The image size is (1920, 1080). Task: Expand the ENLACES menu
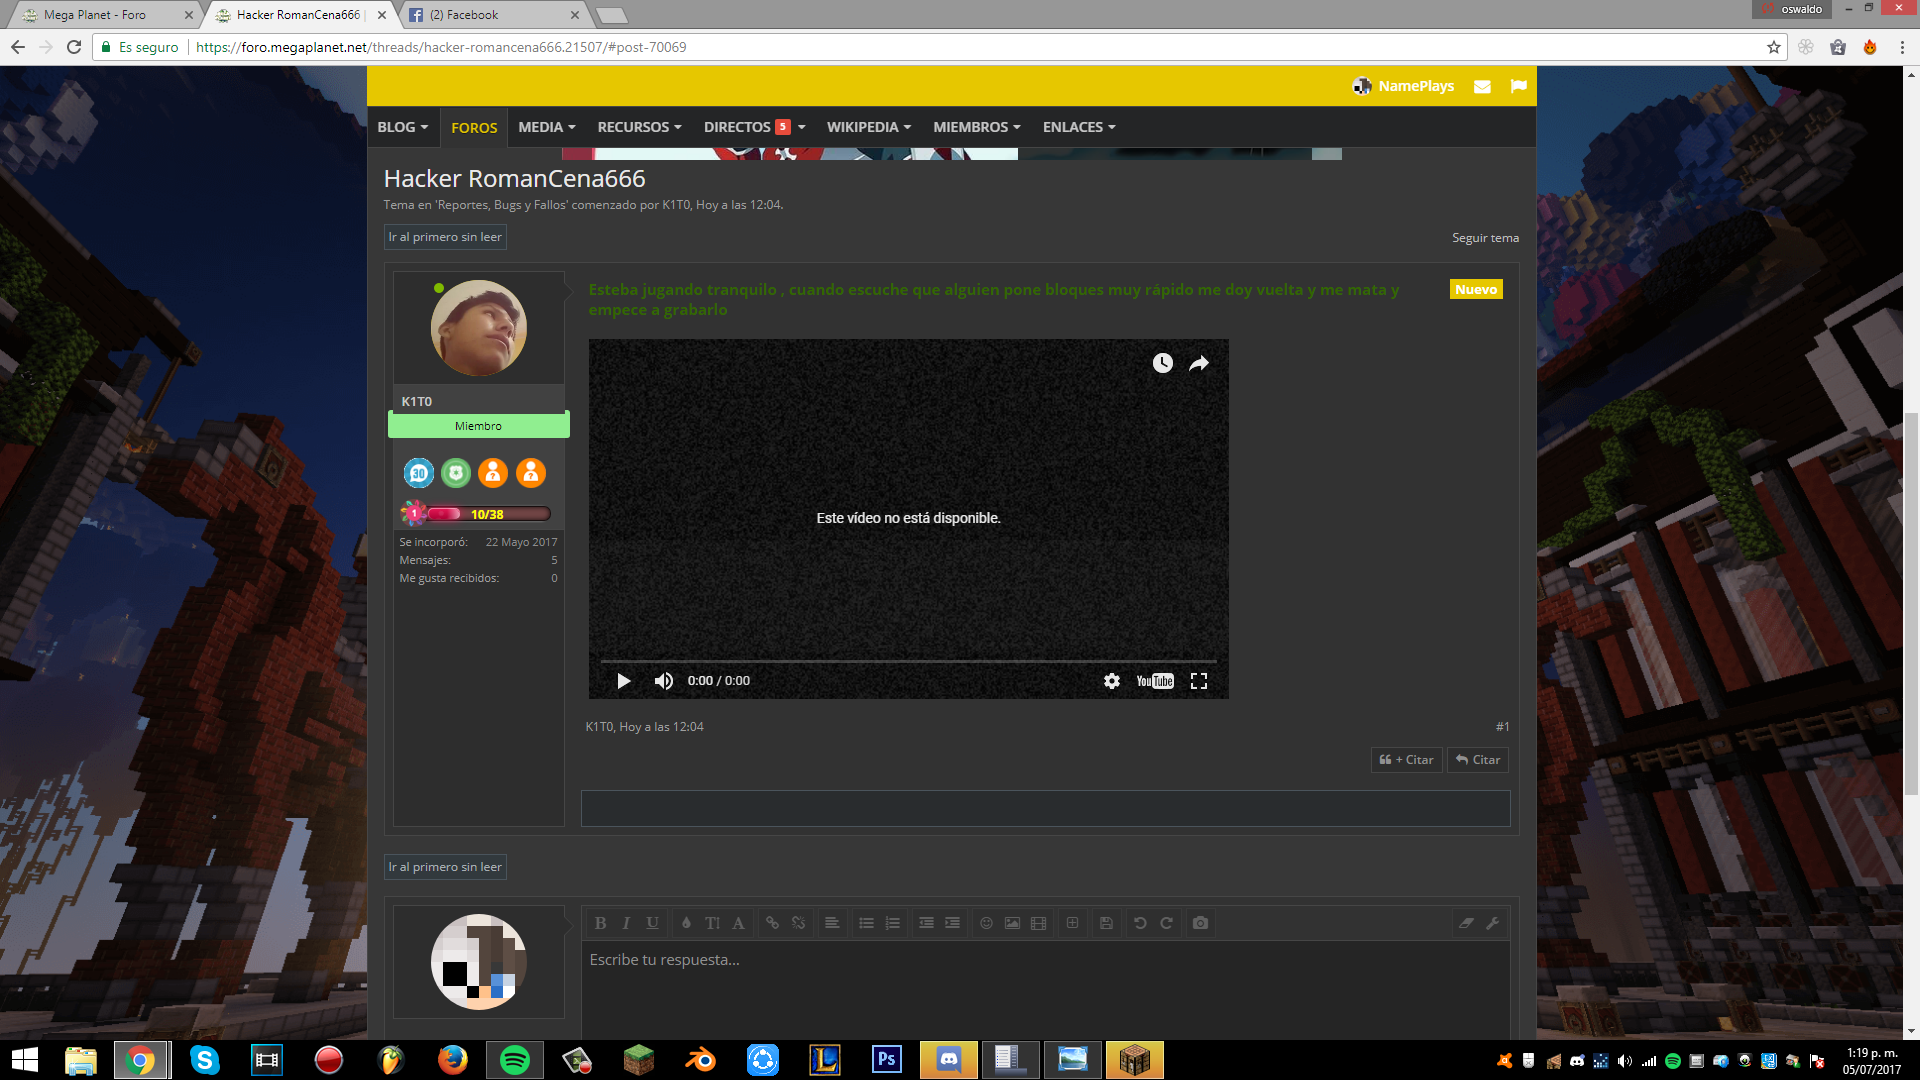(x=1079, y=127)
